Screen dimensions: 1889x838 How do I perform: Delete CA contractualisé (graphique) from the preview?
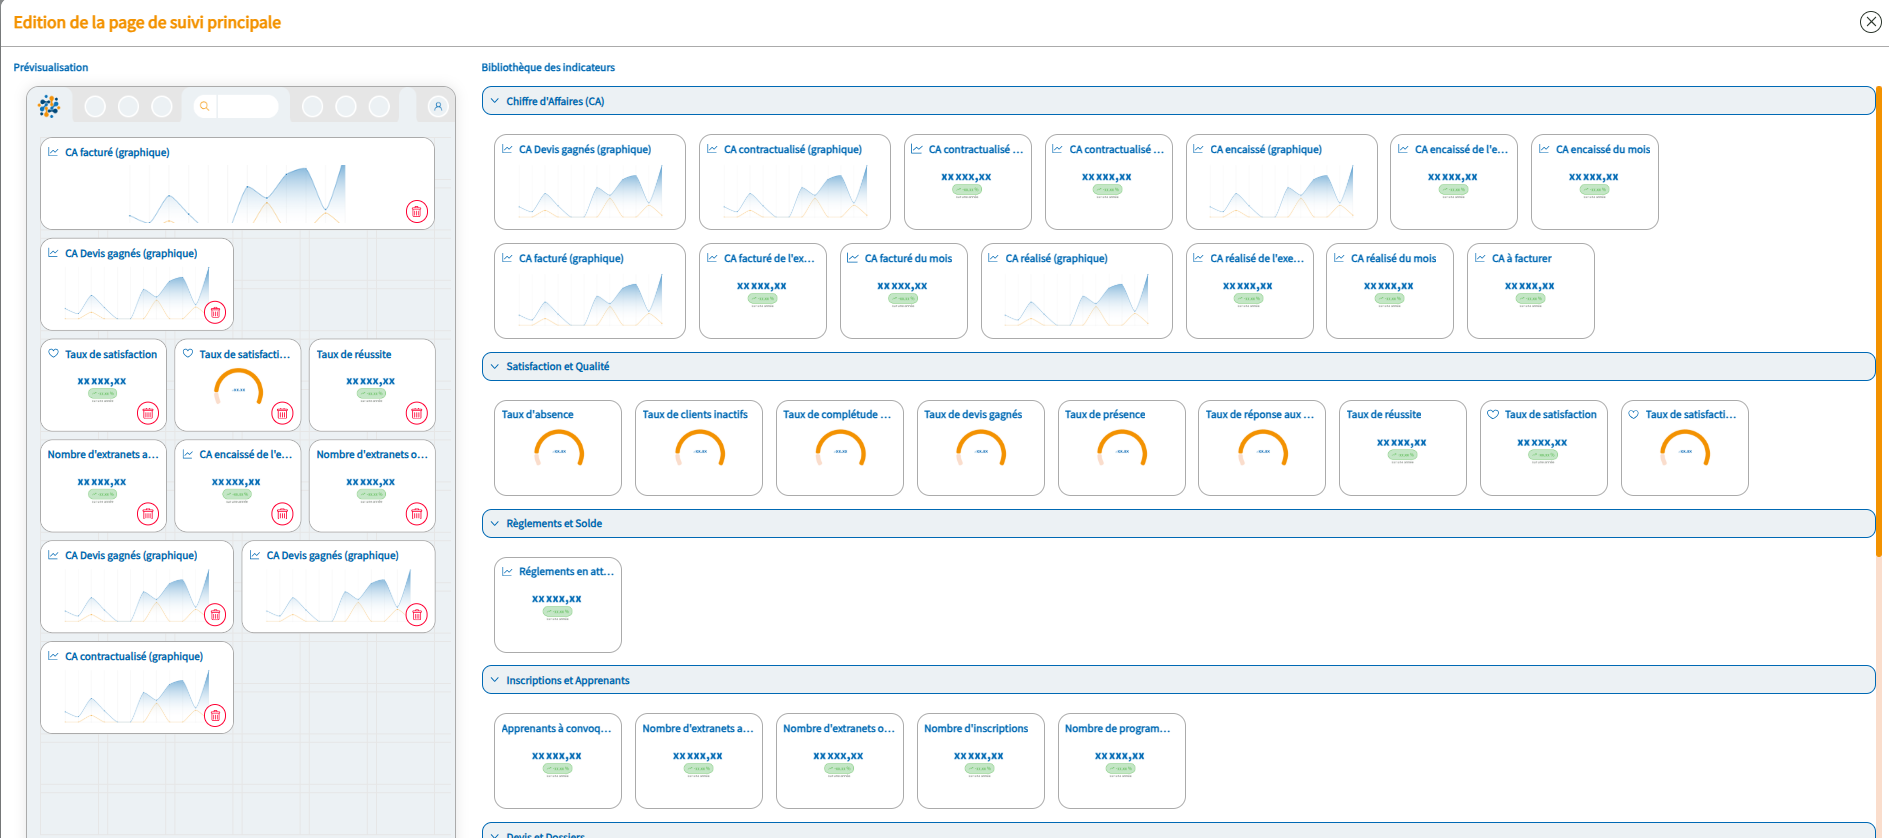click(214, 715)
